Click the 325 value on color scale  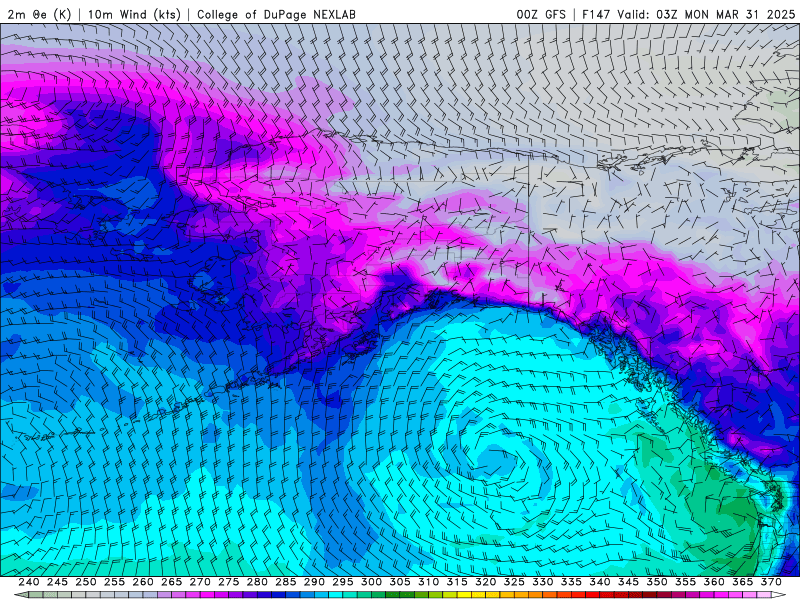514,582
